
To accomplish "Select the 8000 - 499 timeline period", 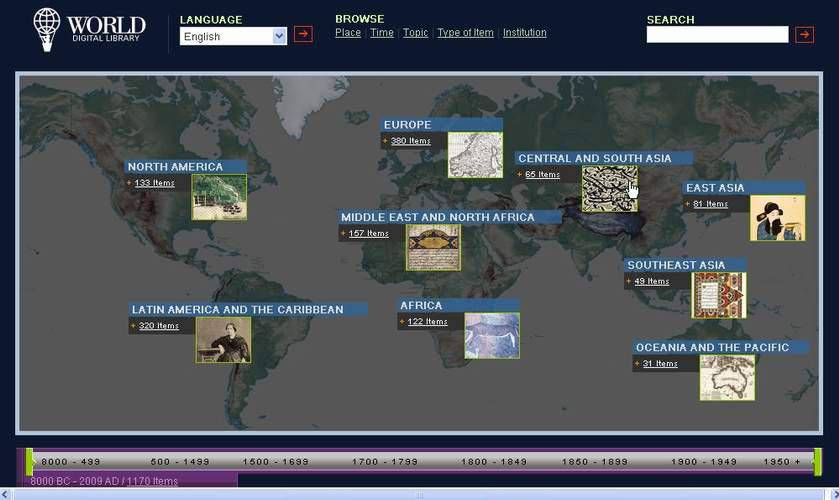I will point(71,461).
